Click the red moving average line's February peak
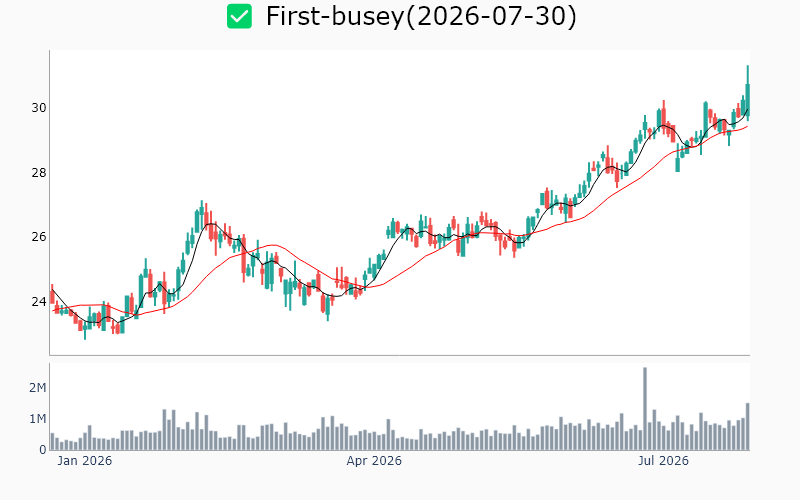 coord(273,245)
